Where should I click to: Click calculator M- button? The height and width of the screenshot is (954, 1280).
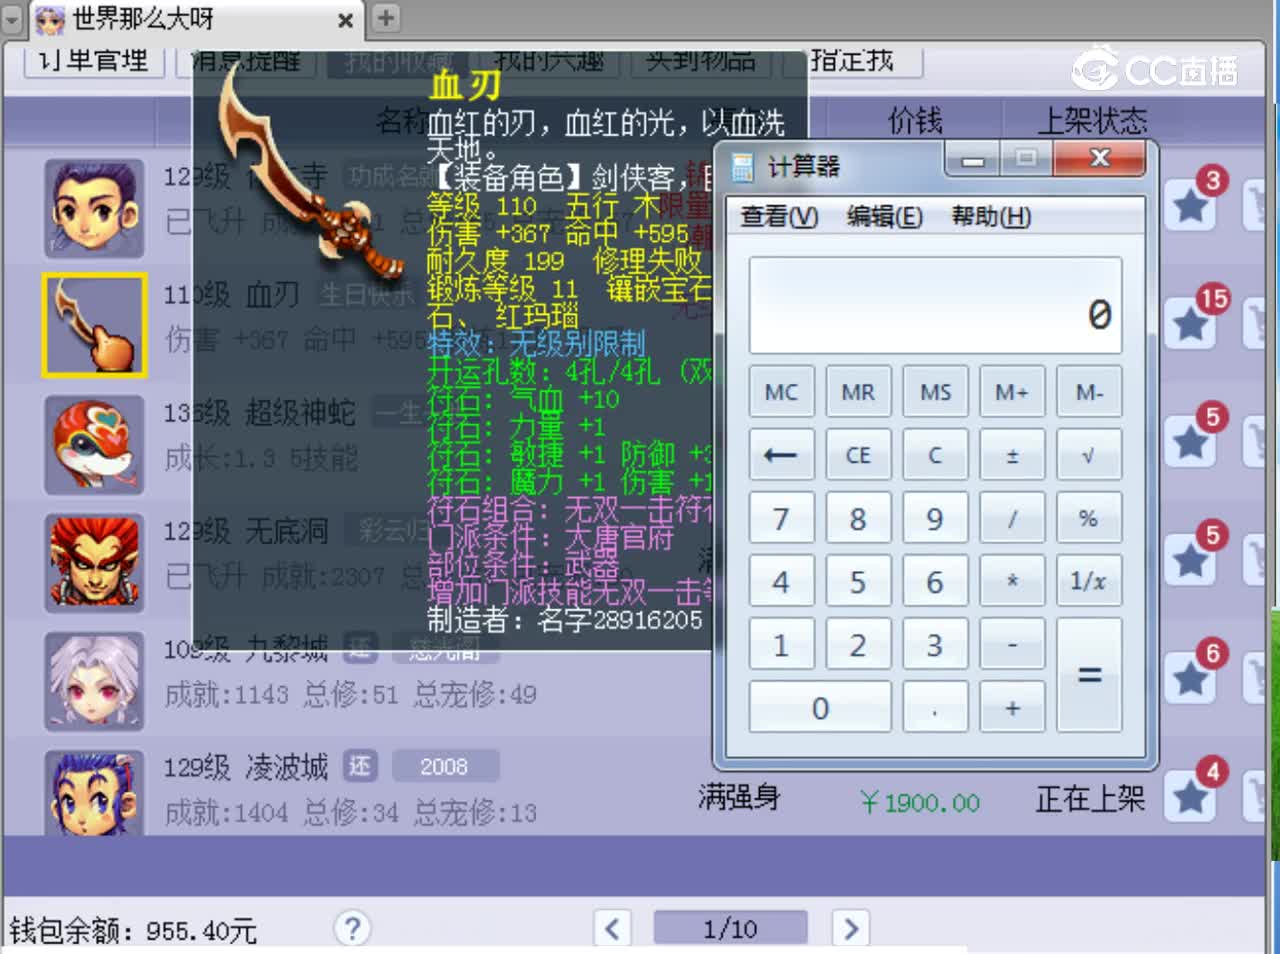1089,392
